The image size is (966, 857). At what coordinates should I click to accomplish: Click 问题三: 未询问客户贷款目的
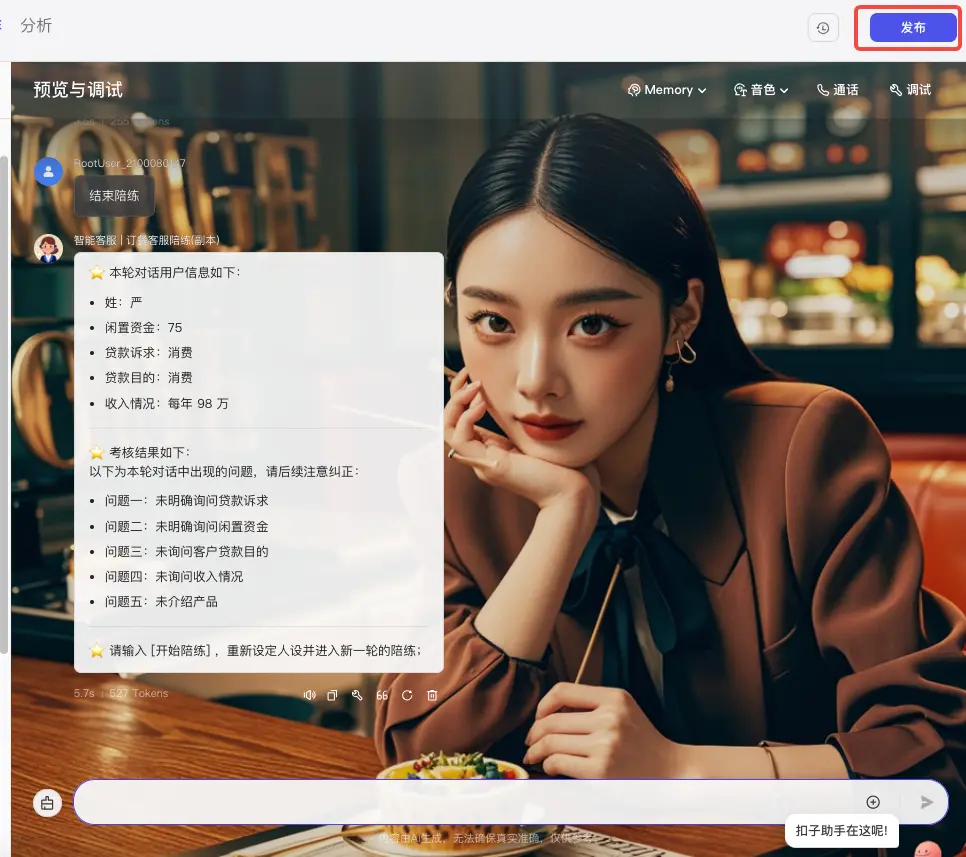coord(187,551)
